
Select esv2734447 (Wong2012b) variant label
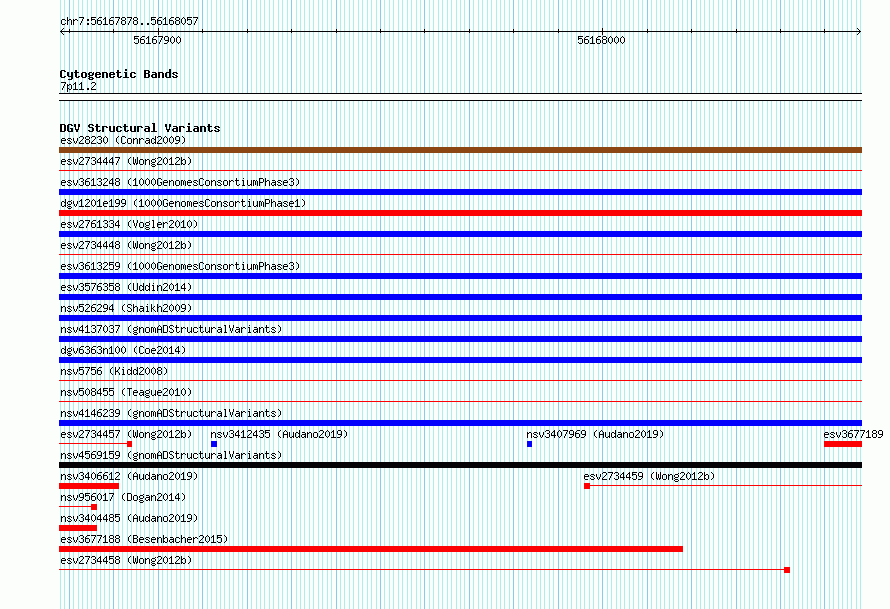126,161
